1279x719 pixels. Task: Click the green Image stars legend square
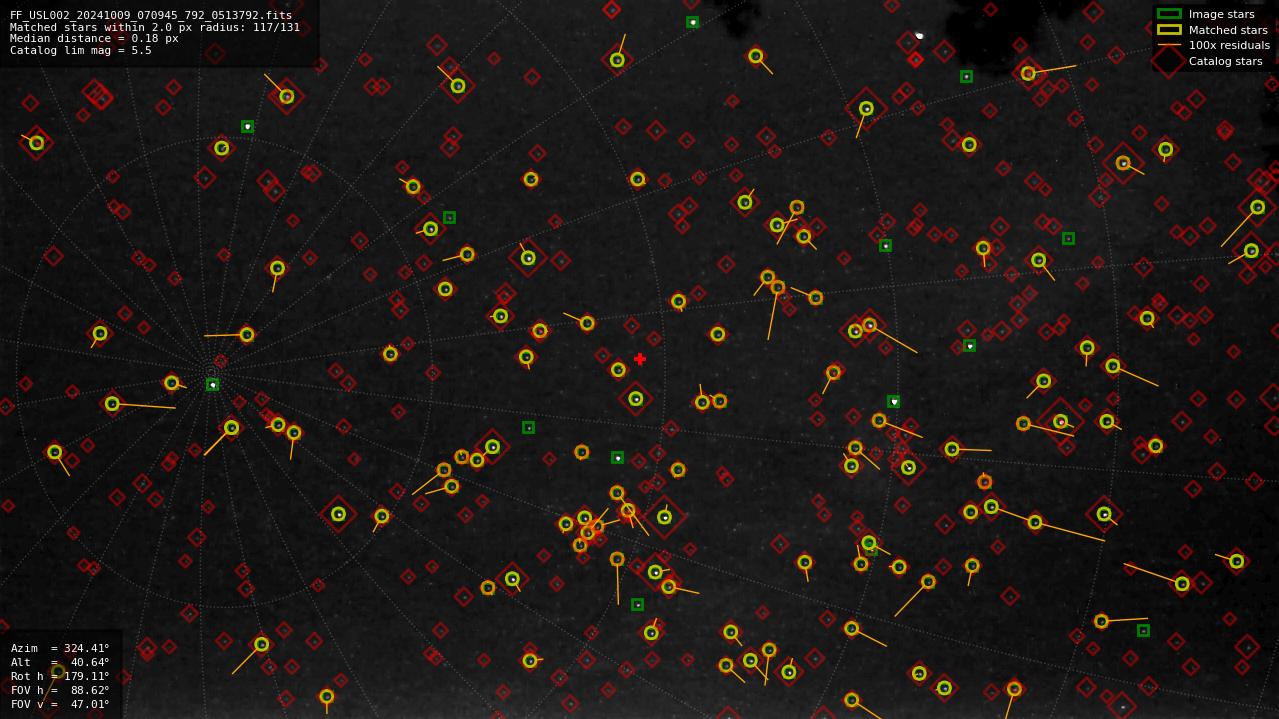tap(1169, 14)
